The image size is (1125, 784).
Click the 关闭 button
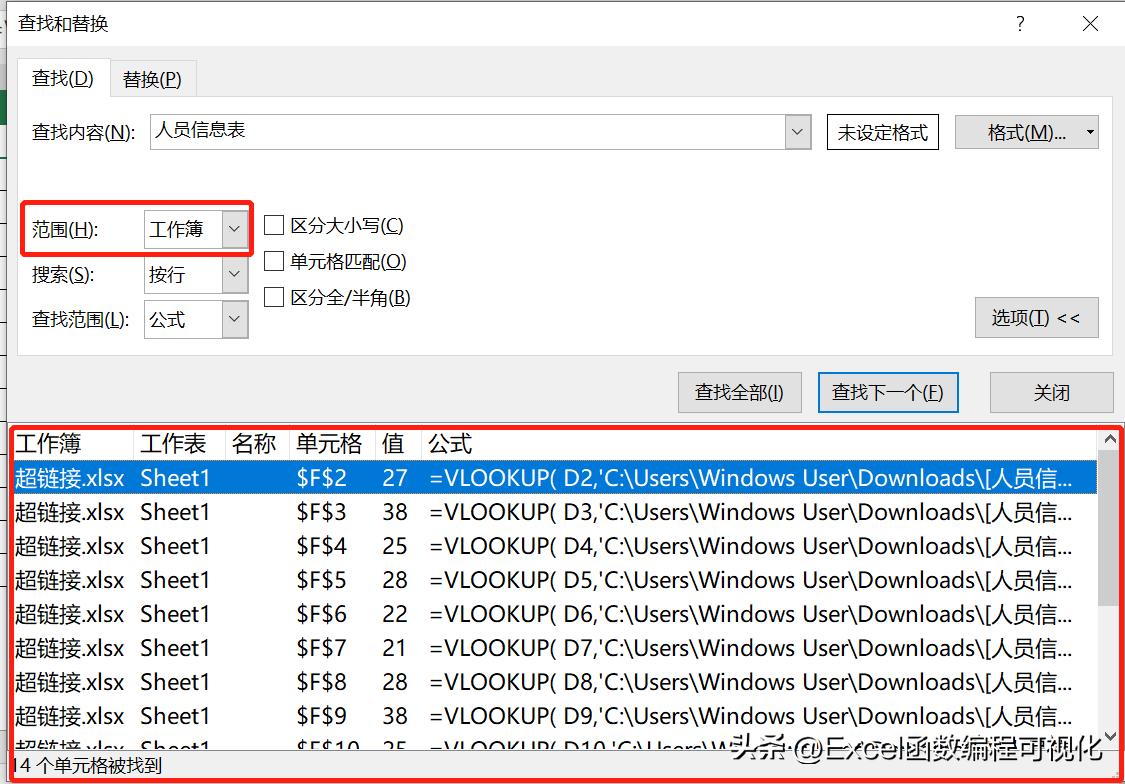(x=1051, y=392)
